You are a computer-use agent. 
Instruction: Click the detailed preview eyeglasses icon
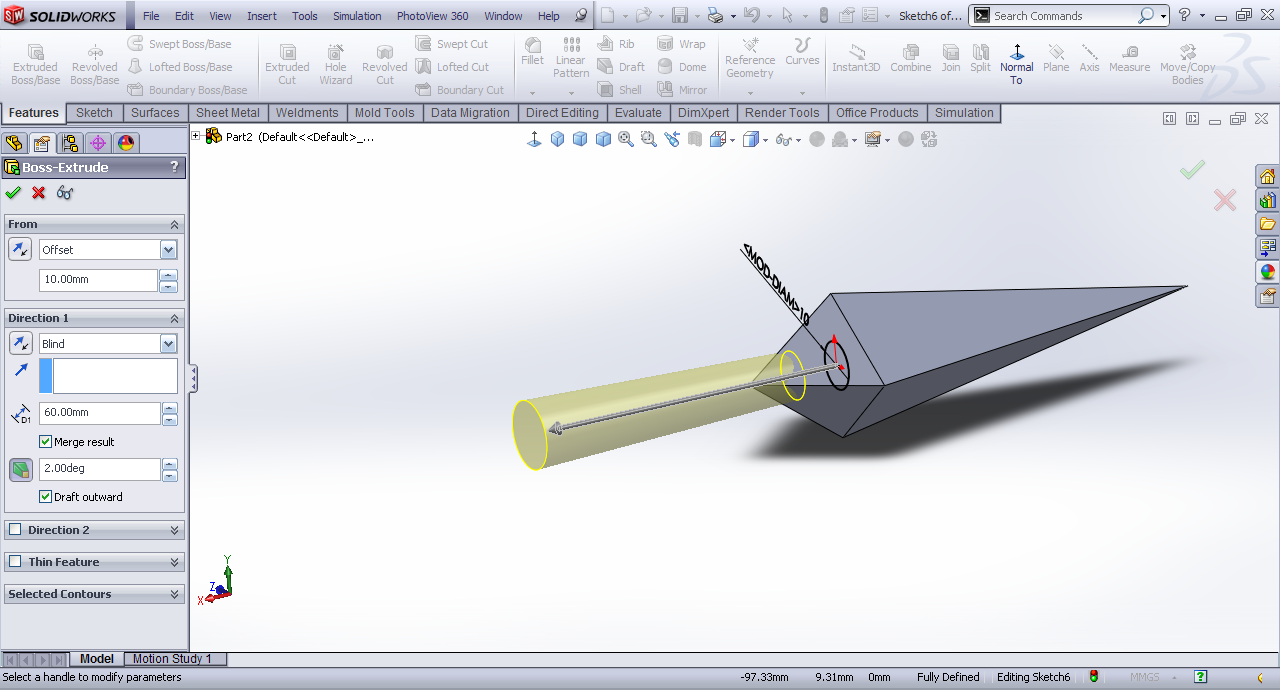(65, 193)
